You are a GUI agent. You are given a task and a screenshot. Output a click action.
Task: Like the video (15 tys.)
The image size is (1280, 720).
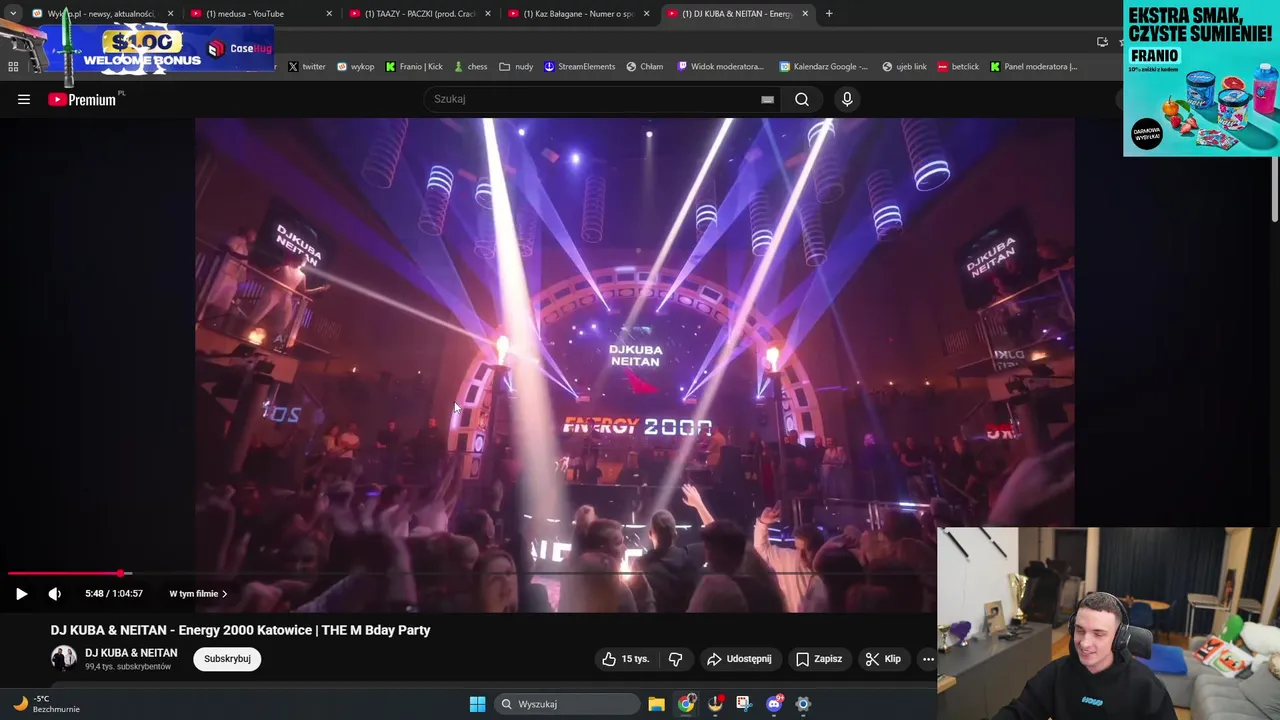point(626,659)
